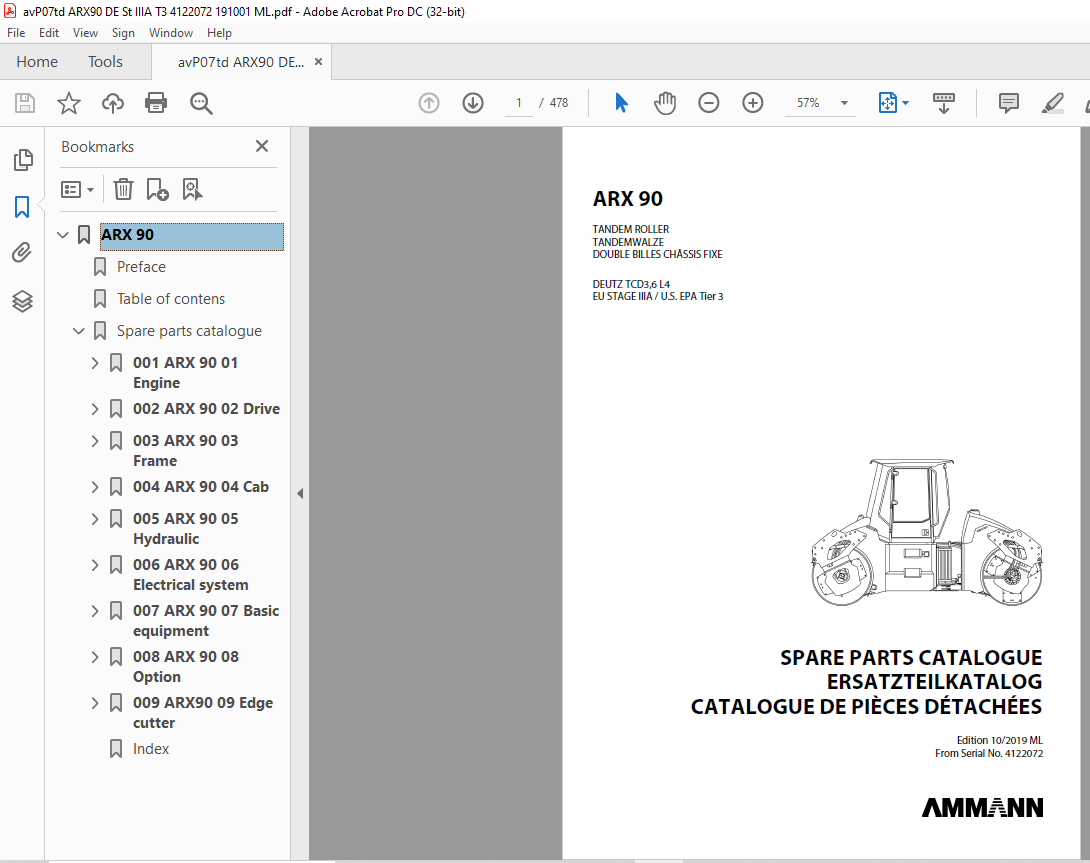The height and width of the screenshot is (863, 1090).
Task: Expand 002 ARX 90 02 Drive bookmark
Action: 95,409
